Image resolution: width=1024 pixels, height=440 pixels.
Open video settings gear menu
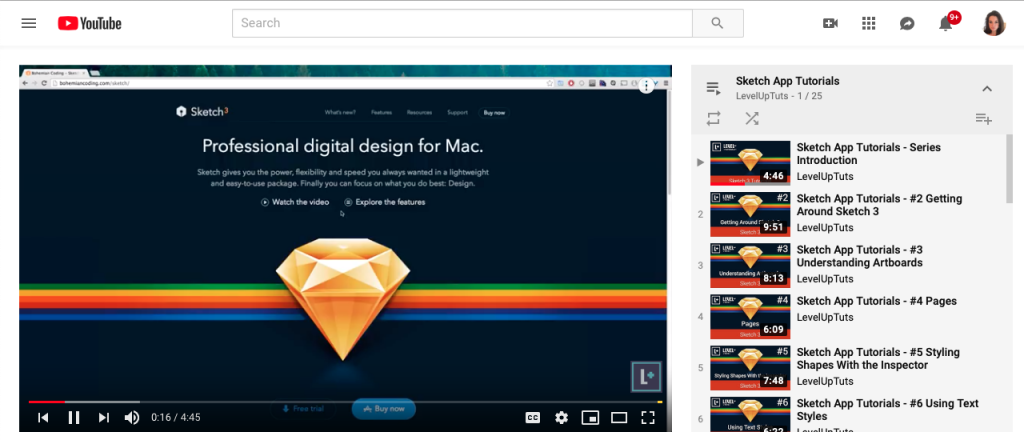coord(562,417)
